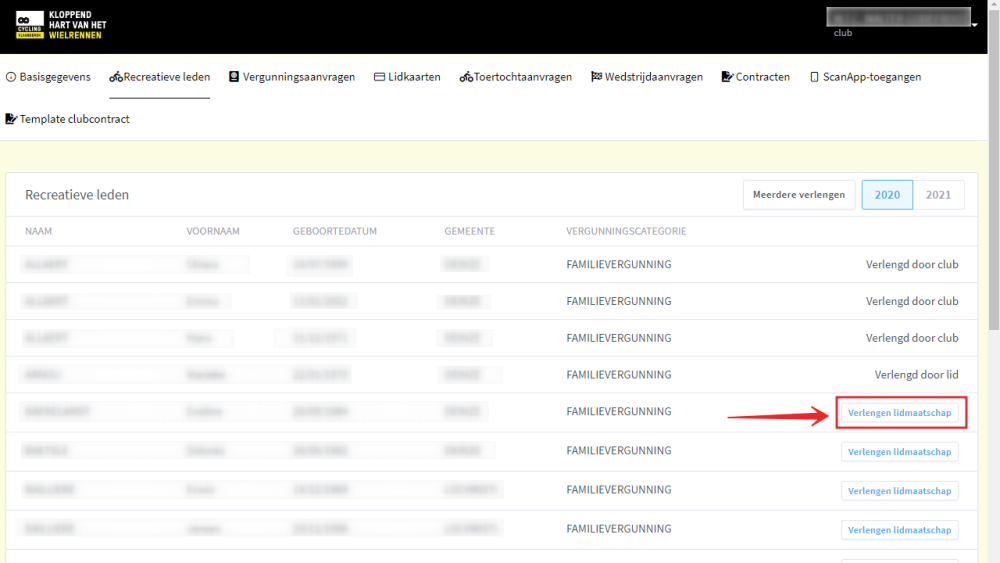Screen dimensions: 1000x563
Task: Click the GEBOORTEDATUM column header
Action: [x=335, y=231]
